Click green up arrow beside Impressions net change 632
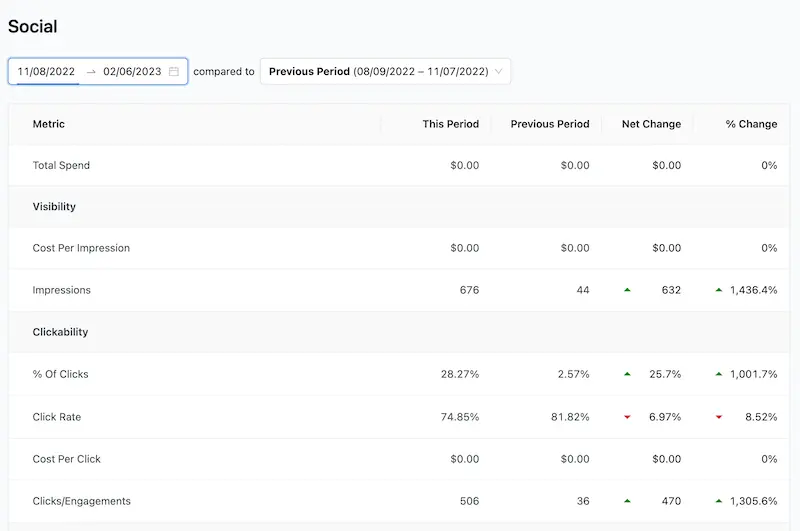800x531 pixels. pyautogui.click(x=627, y=290)
